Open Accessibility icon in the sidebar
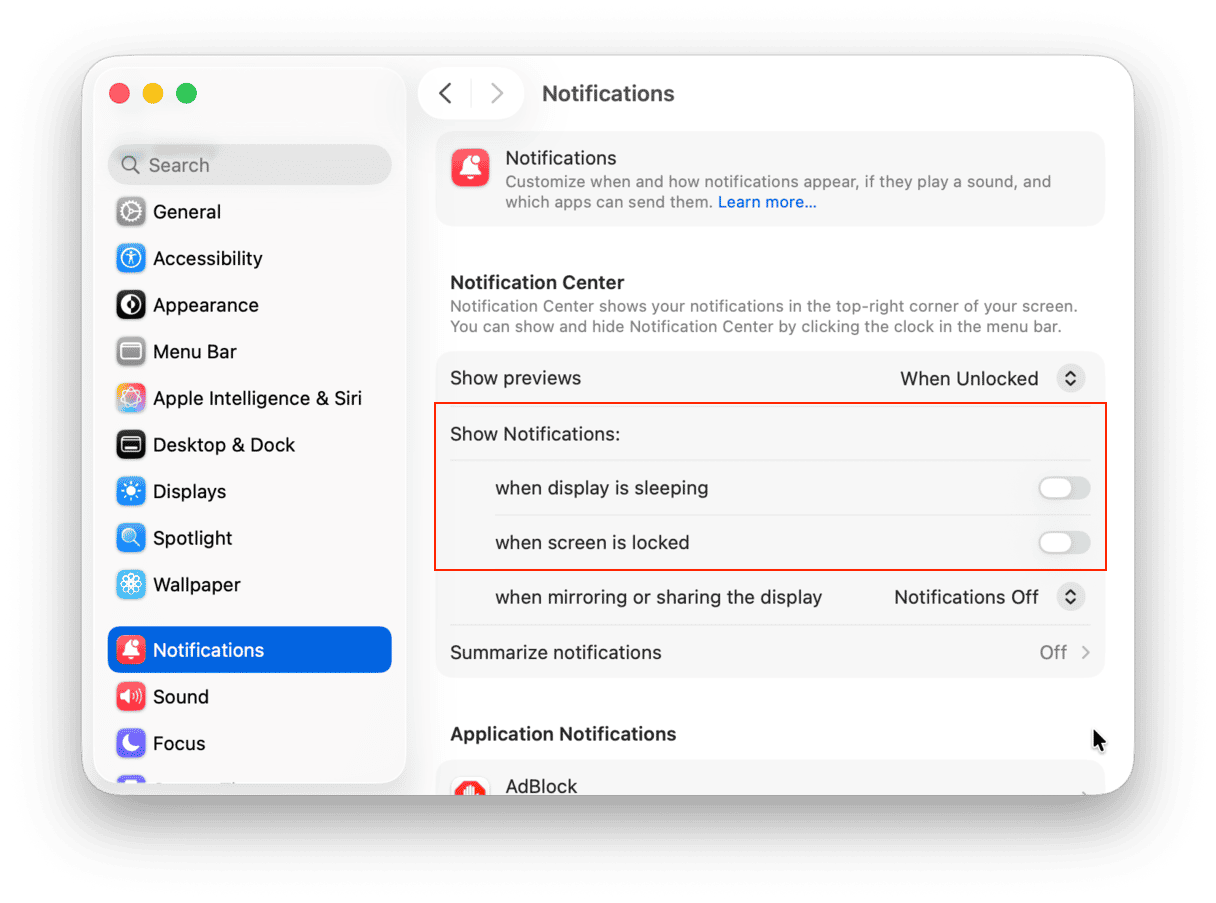This screenshot has height=903, width=1216. click(x=131, y=258)
